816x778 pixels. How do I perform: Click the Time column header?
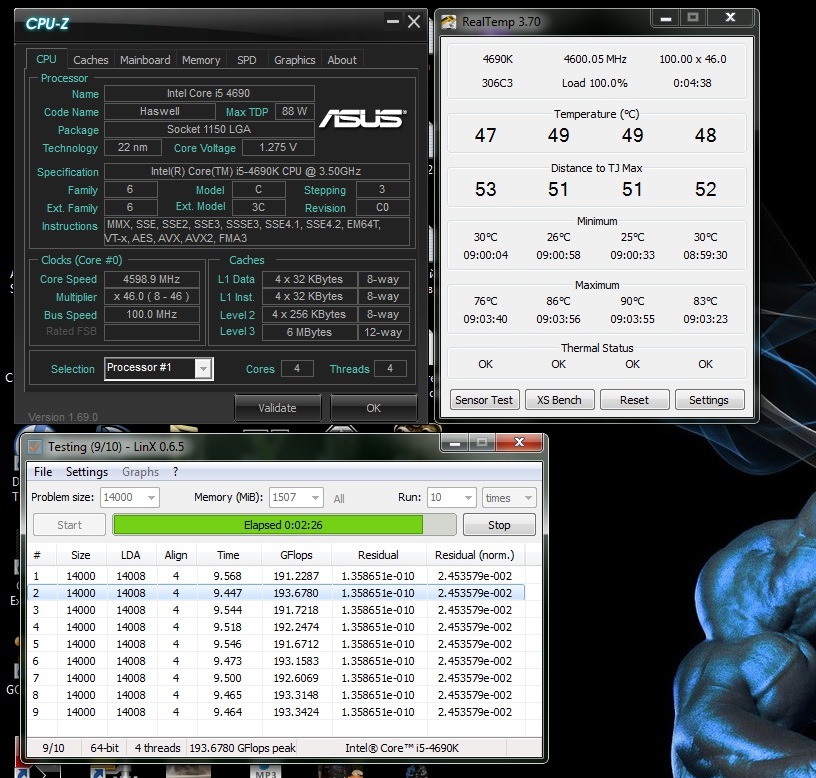pyautogui.click(x=228, y=555)
